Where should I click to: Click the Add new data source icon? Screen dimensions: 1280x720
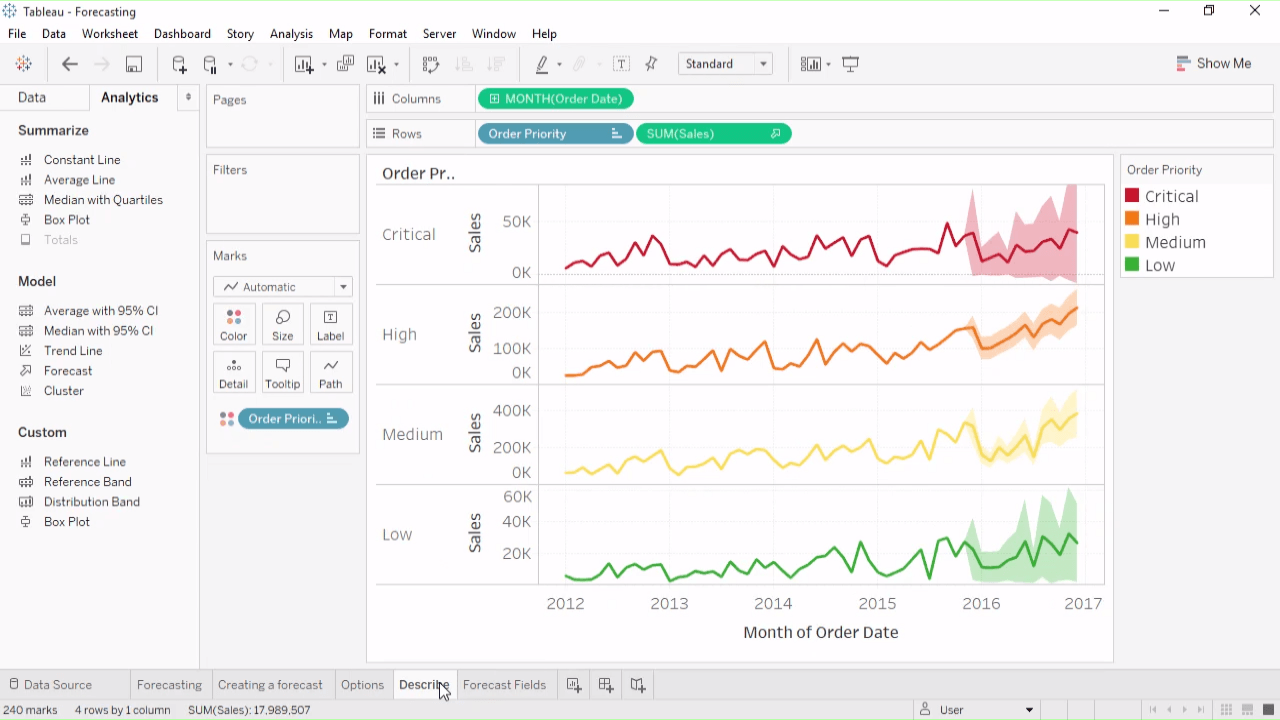179,64
